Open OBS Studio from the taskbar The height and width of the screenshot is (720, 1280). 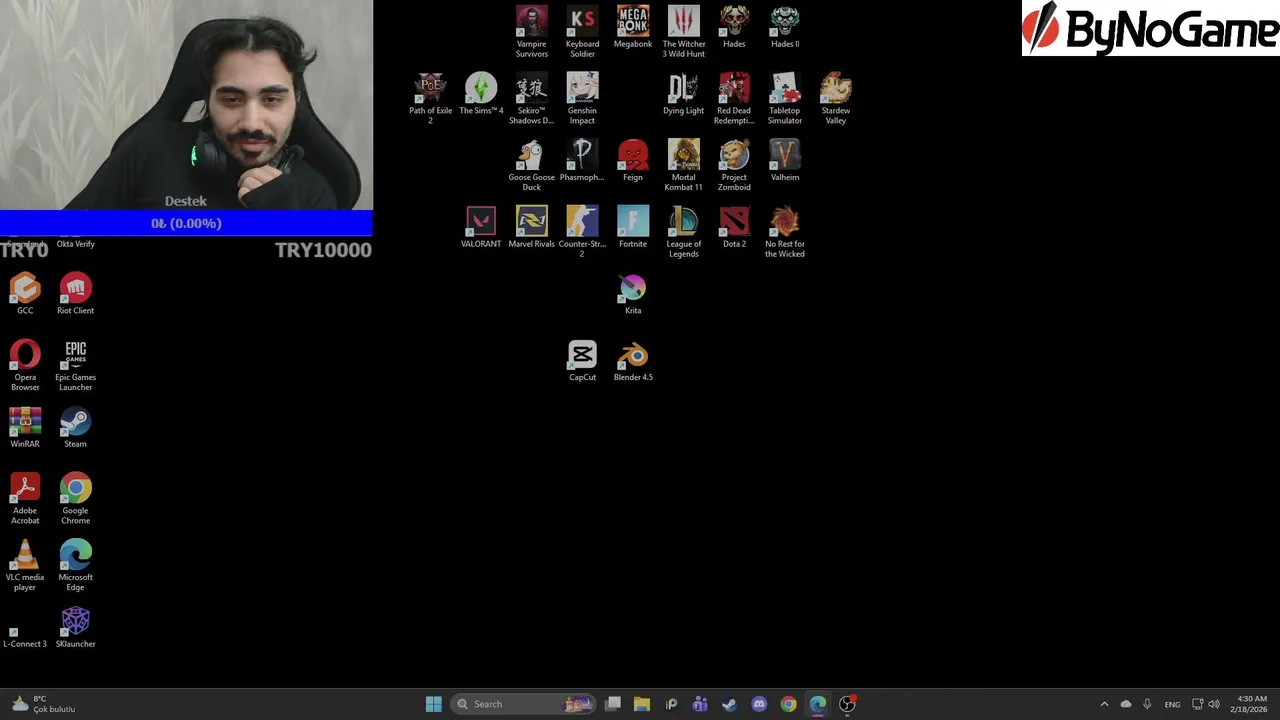click(847, 704)
